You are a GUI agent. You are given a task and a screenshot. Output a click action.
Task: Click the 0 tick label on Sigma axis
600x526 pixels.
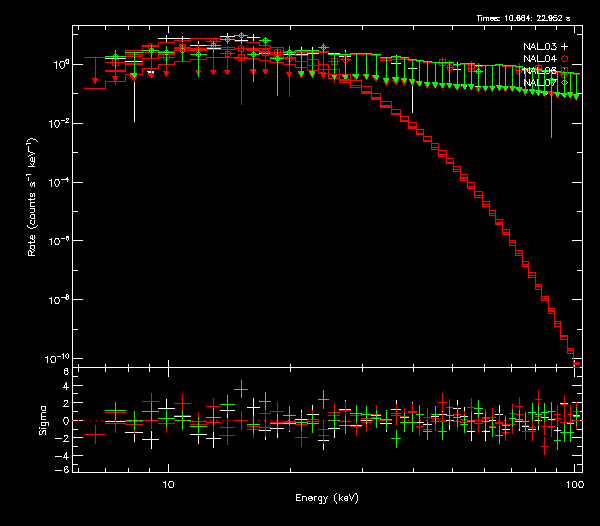pos(66,421)
